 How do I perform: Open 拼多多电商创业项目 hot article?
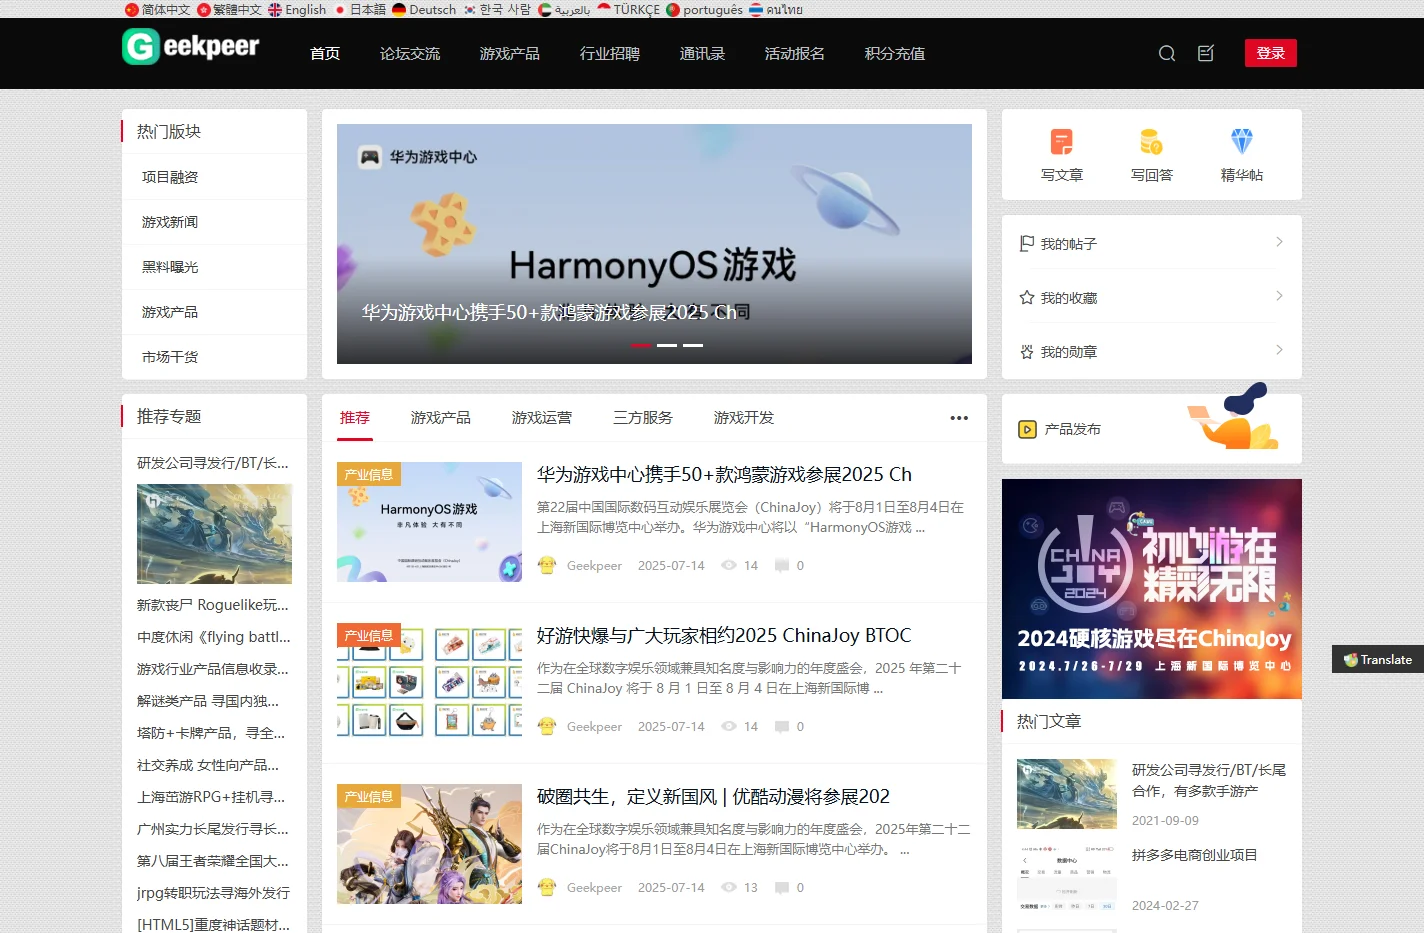pos(1194,855)
